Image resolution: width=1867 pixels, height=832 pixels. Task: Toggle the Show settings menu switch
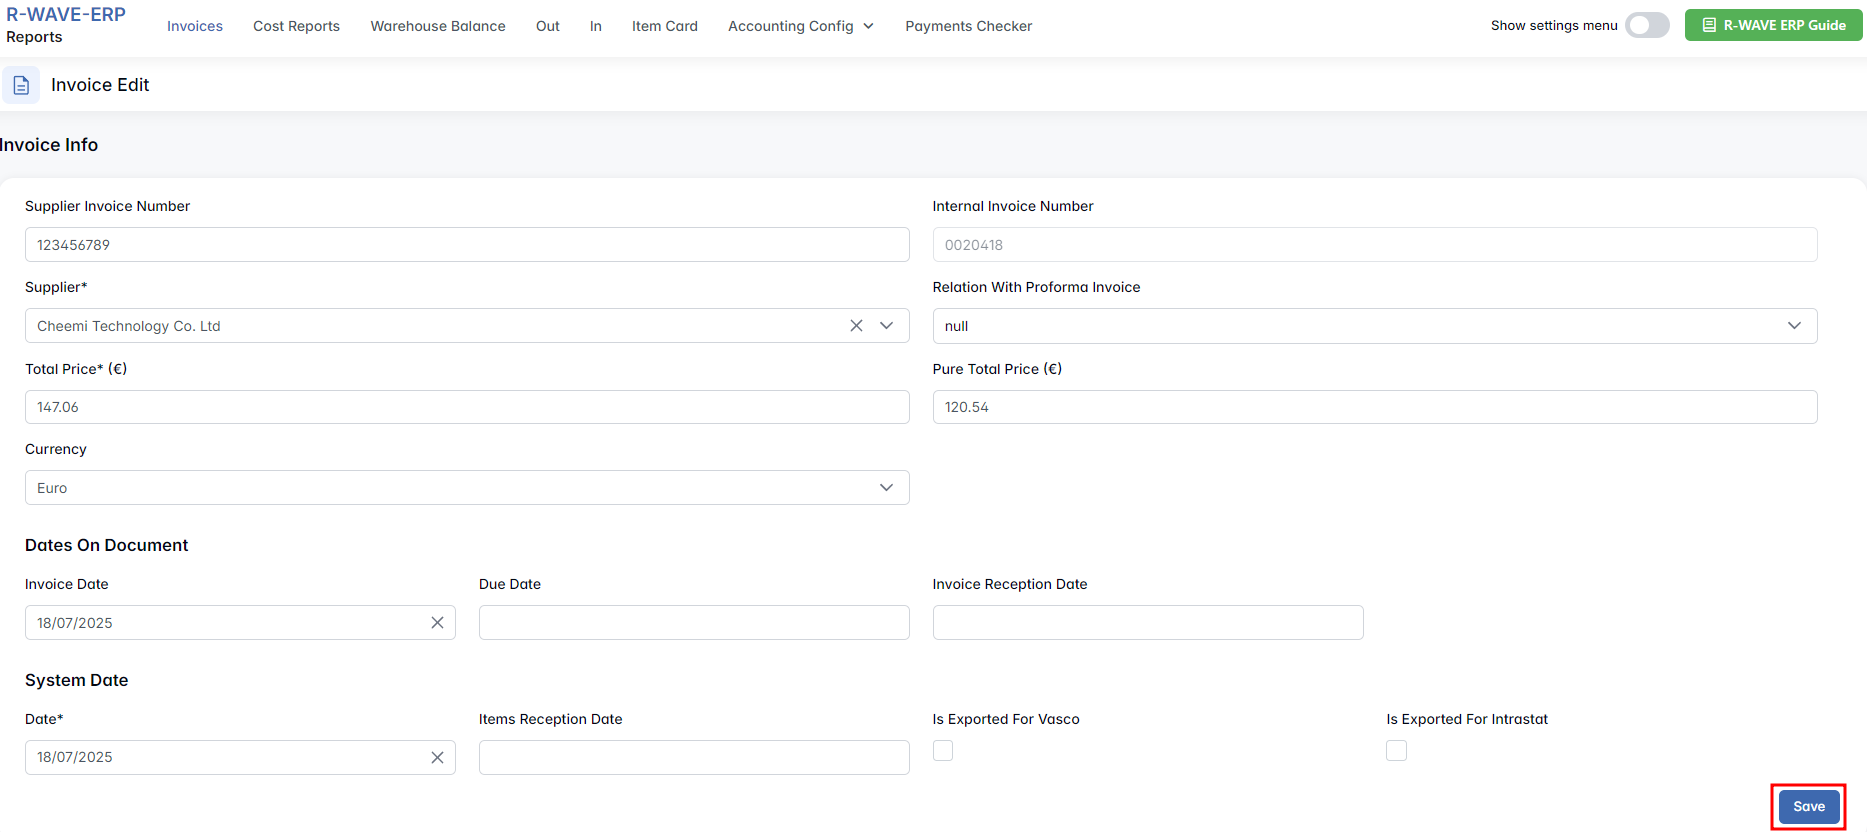click(x=1646, y=26)
